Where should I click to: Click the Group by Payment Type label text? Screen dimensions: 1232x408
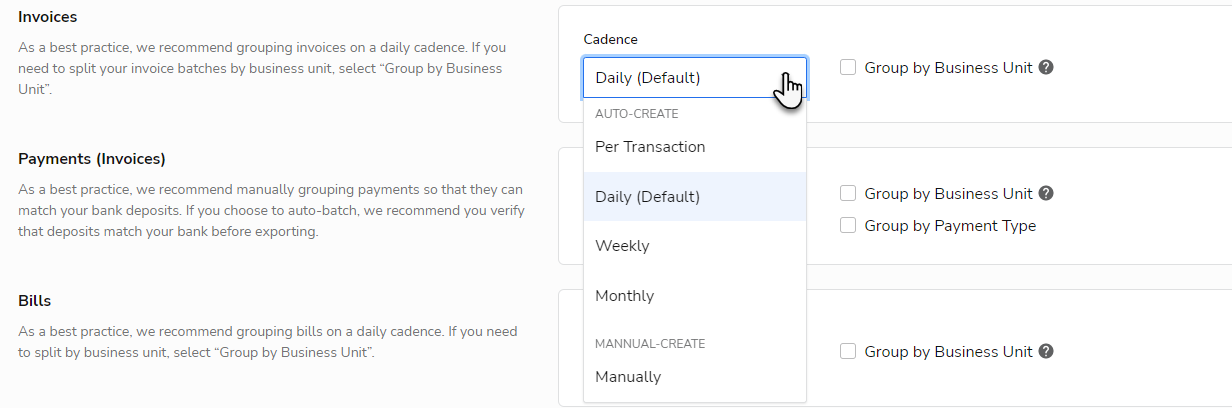[x=950, y=226]
